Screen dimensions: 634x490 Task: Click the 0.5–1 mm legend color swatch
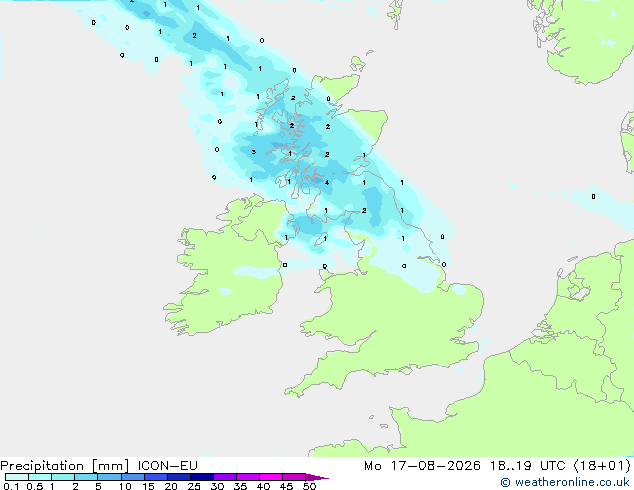(x=40, y=477)
